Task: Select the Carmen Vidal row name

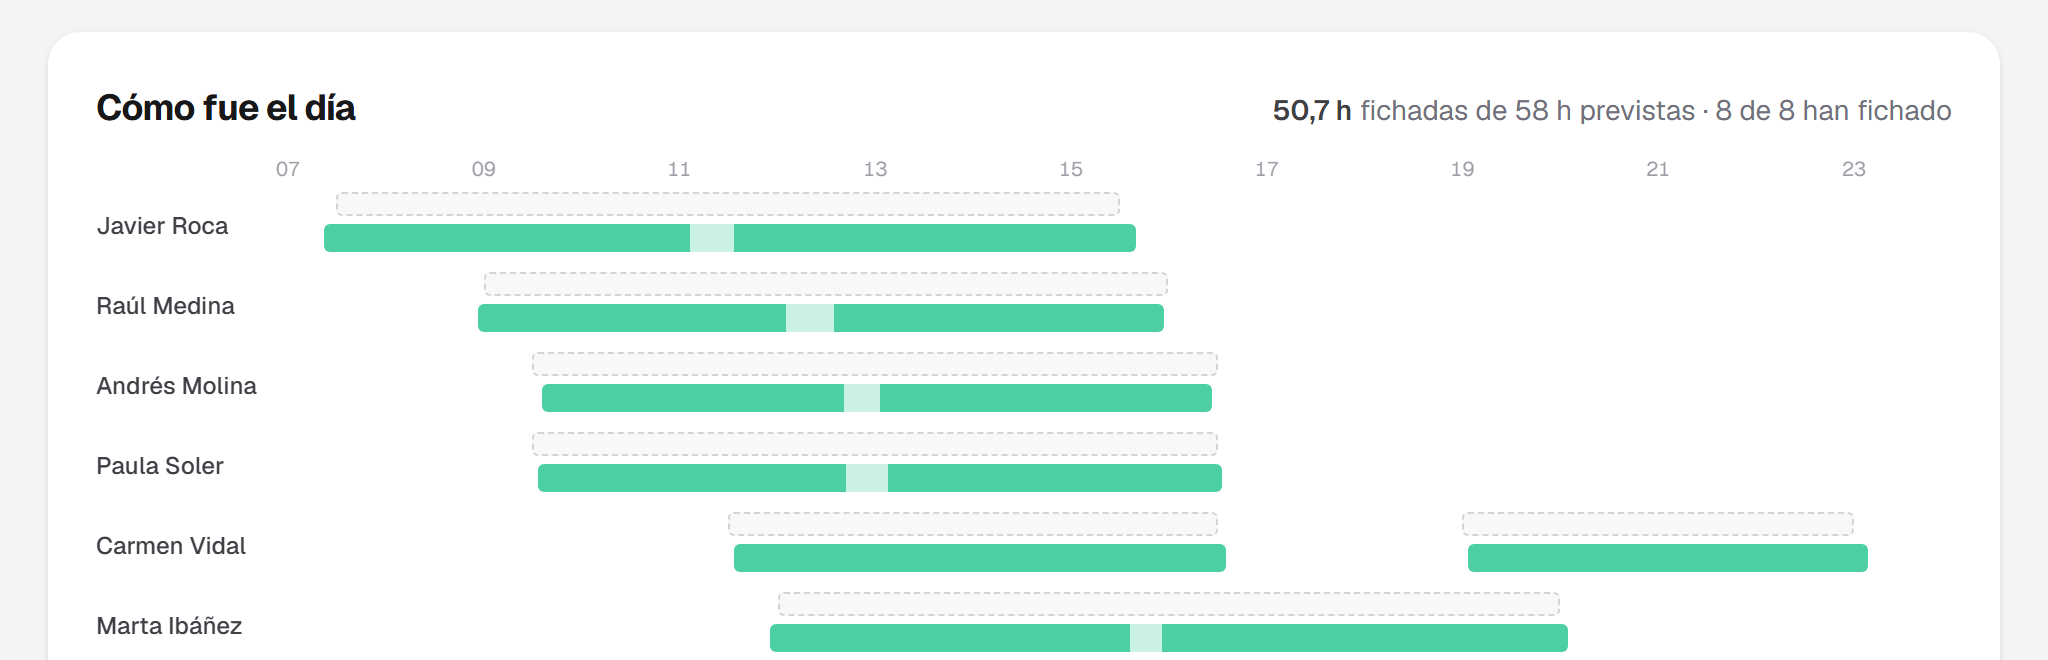Action: [171, 546]
